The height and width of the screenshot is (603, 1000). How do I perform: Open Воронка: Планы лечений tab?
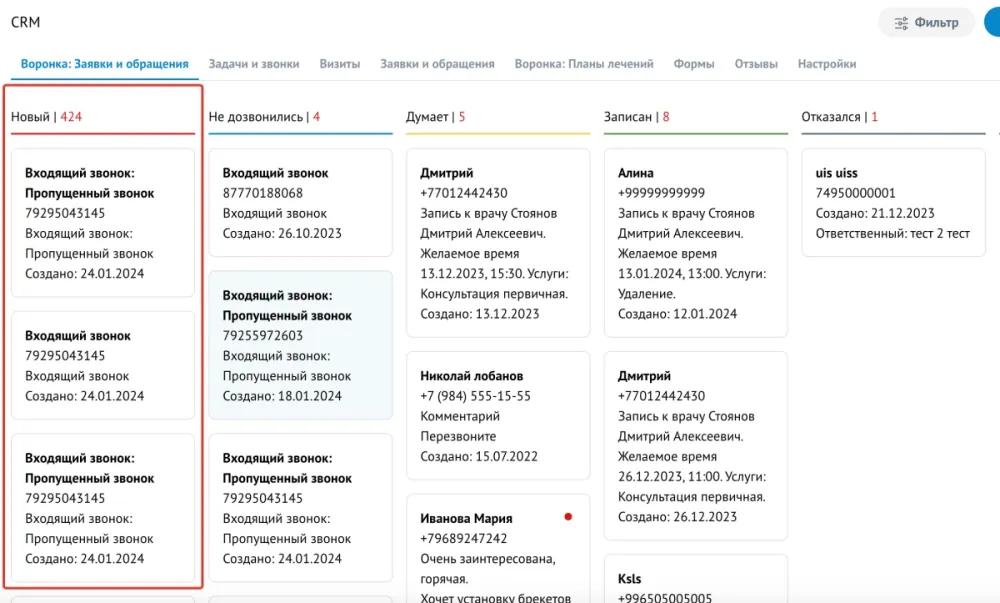584,64
